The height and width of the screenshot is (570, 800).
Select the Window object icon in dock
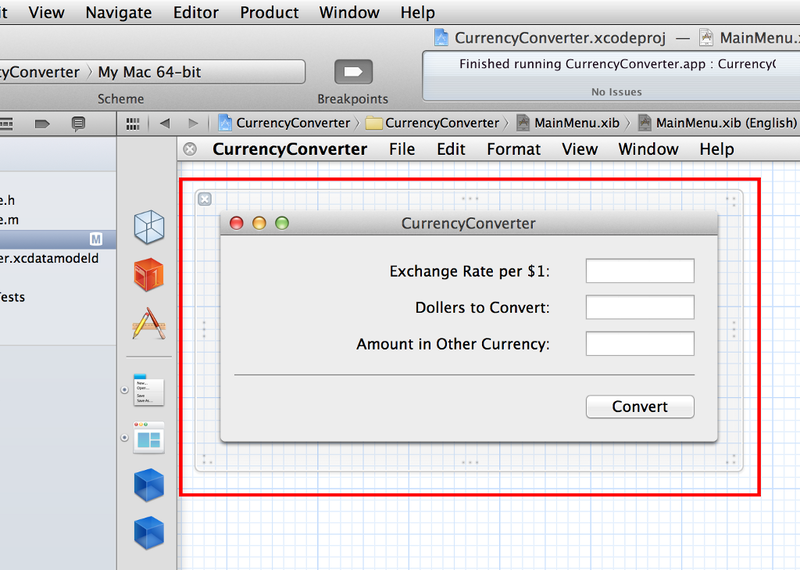pyautogui.click(x=148, y=438)
